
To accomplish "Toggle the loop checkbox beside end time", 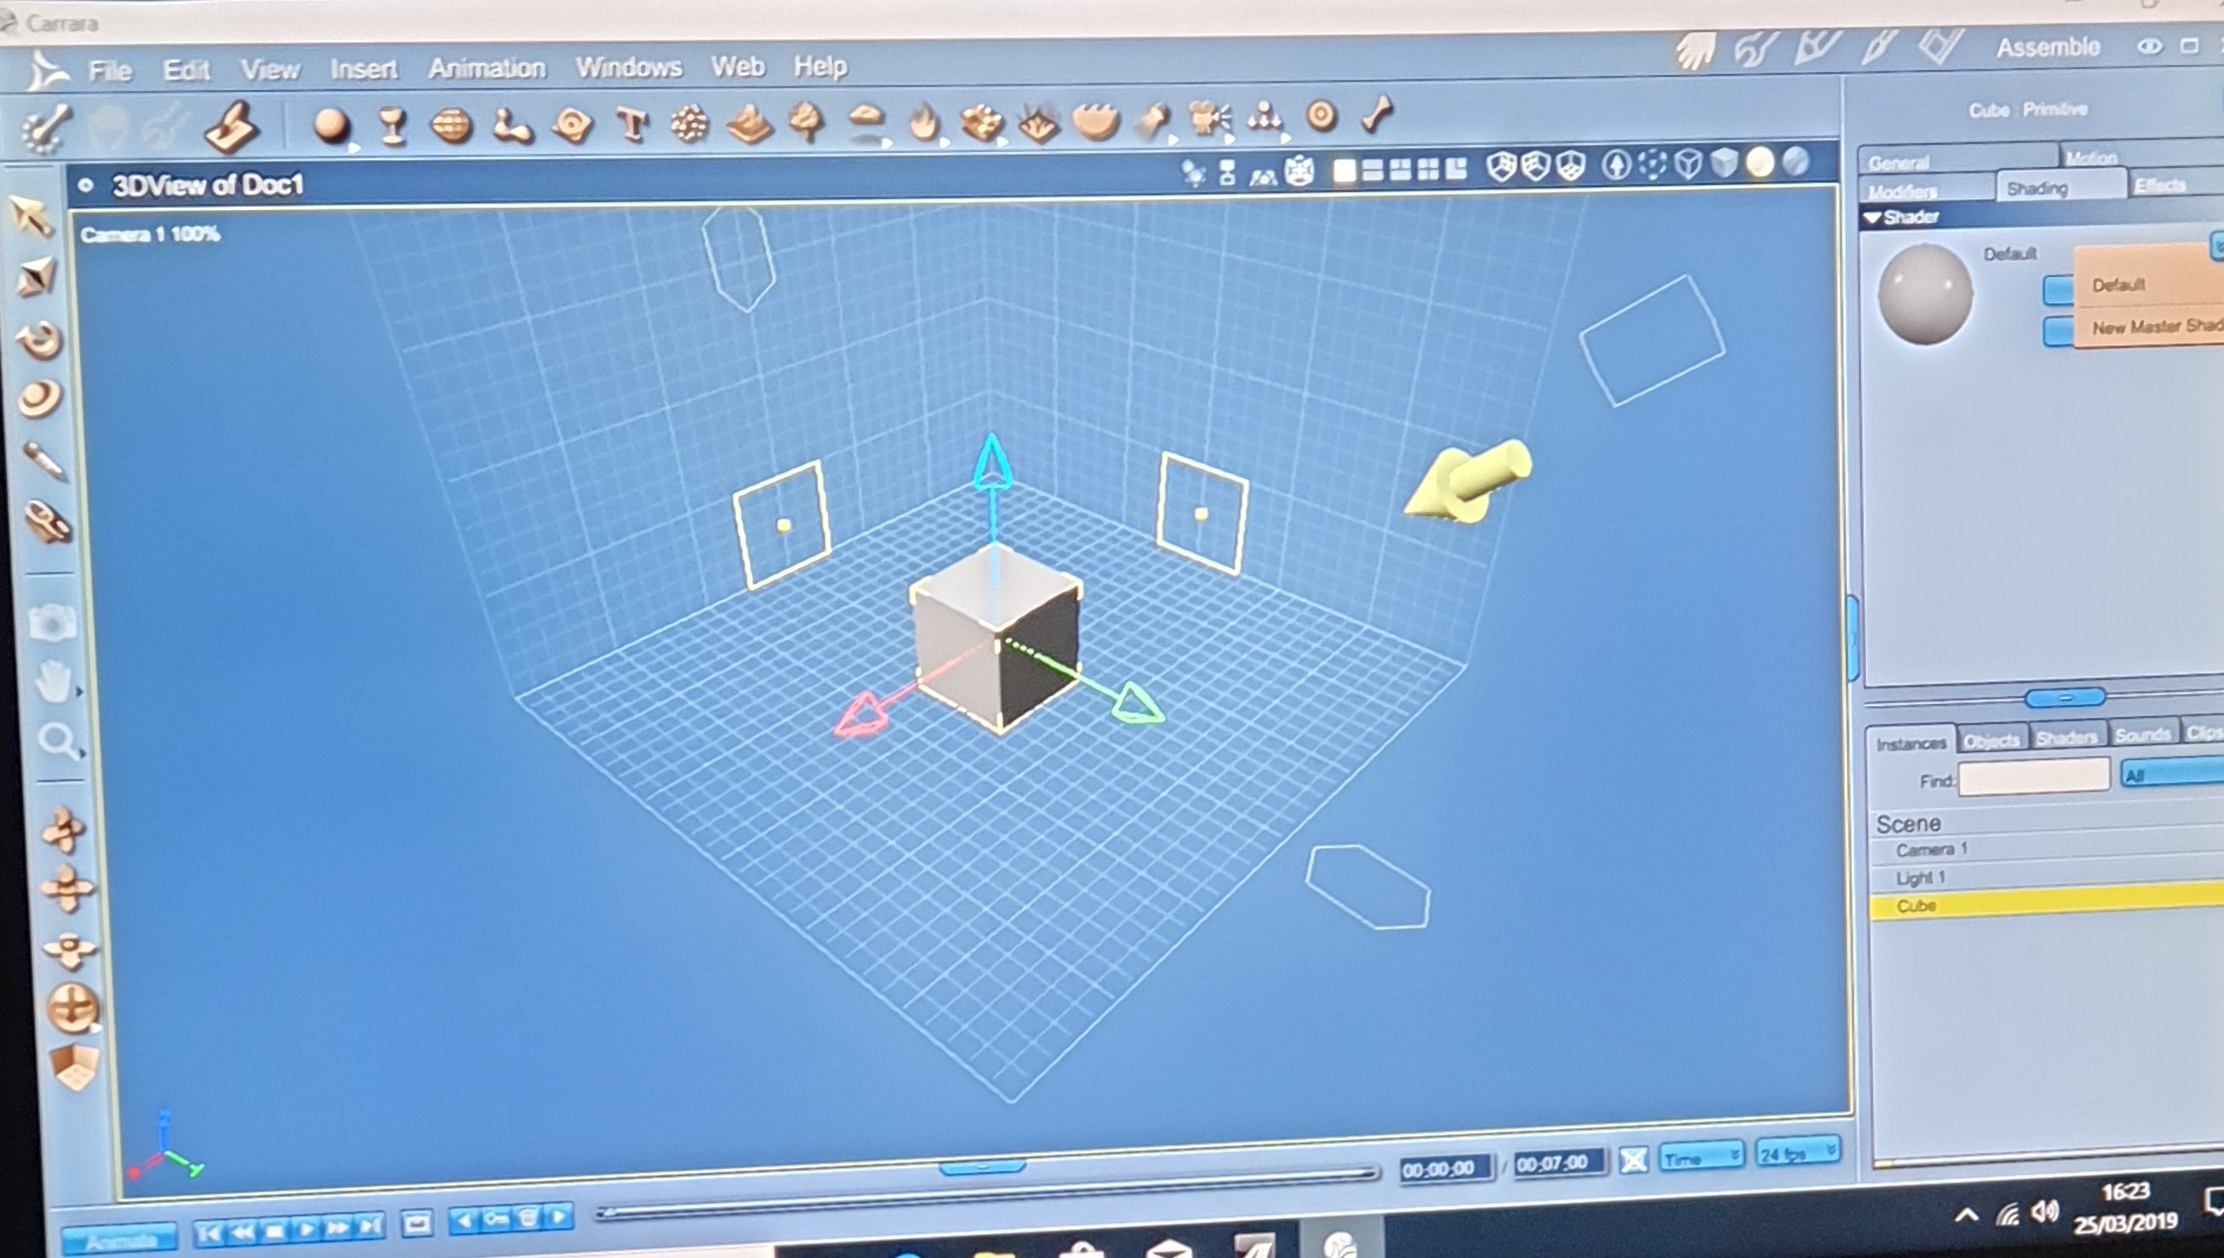I will click(1633, 1160).
